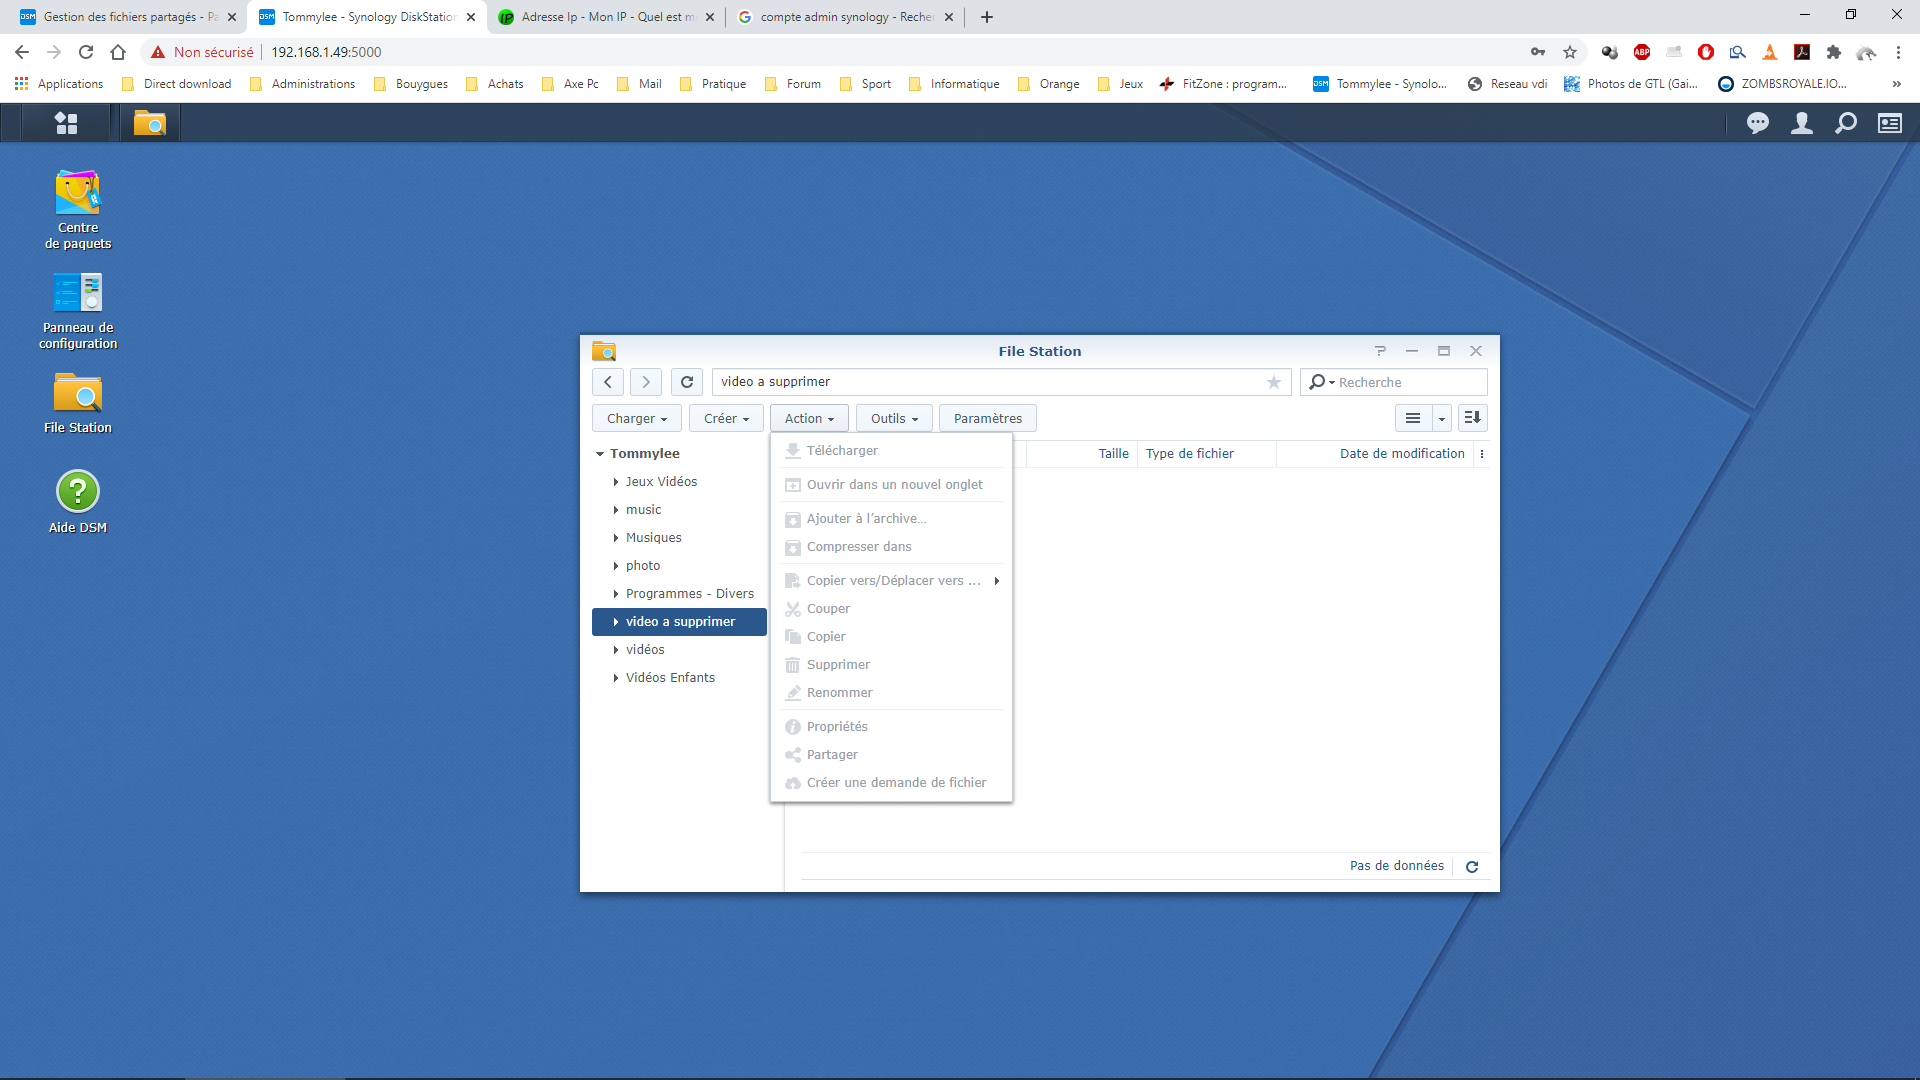The height and width of the screenshot is (1080, 1920).
Task: Click the sort order icon in File Station
Action: click(x=1472, y=418)
